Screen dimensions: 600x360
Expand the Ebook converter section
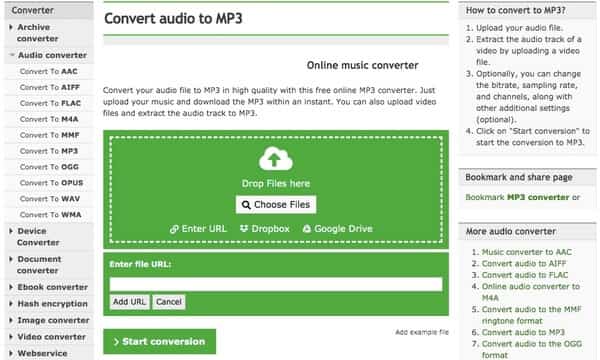coord(49,287)
